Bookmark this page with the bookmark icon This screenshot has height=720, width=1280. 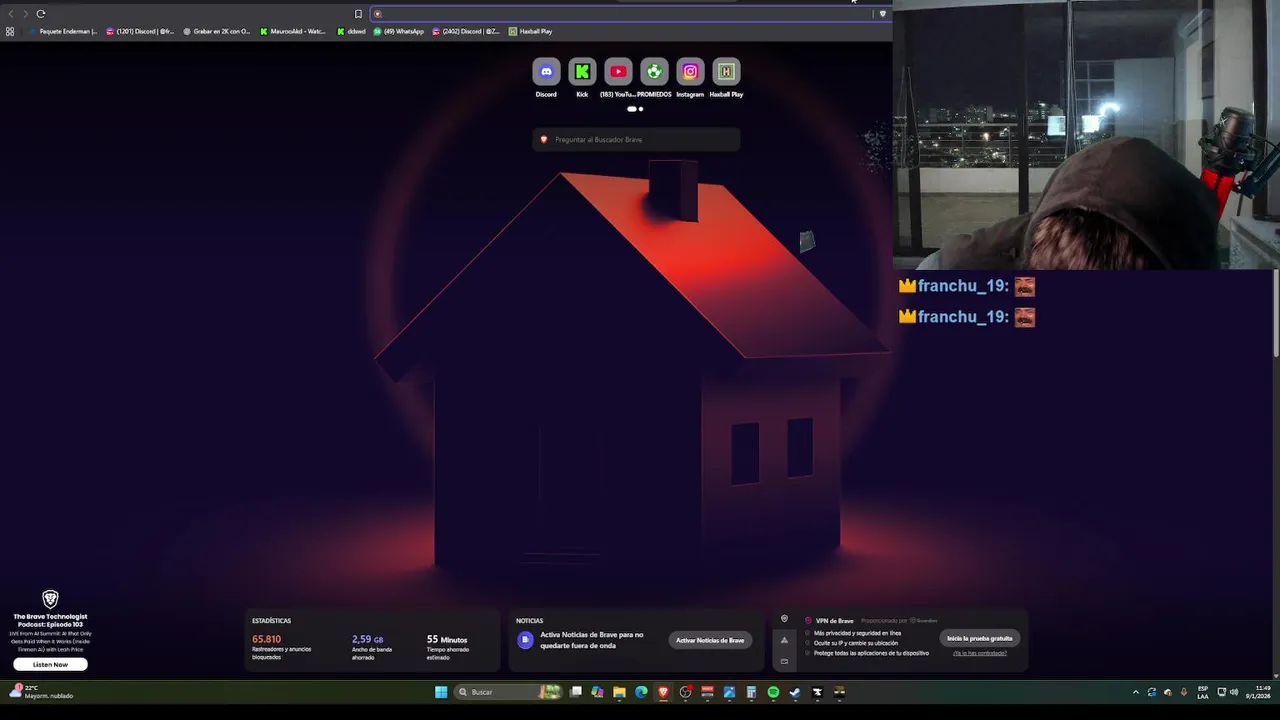pyautogui.click(x=358, y=14)
